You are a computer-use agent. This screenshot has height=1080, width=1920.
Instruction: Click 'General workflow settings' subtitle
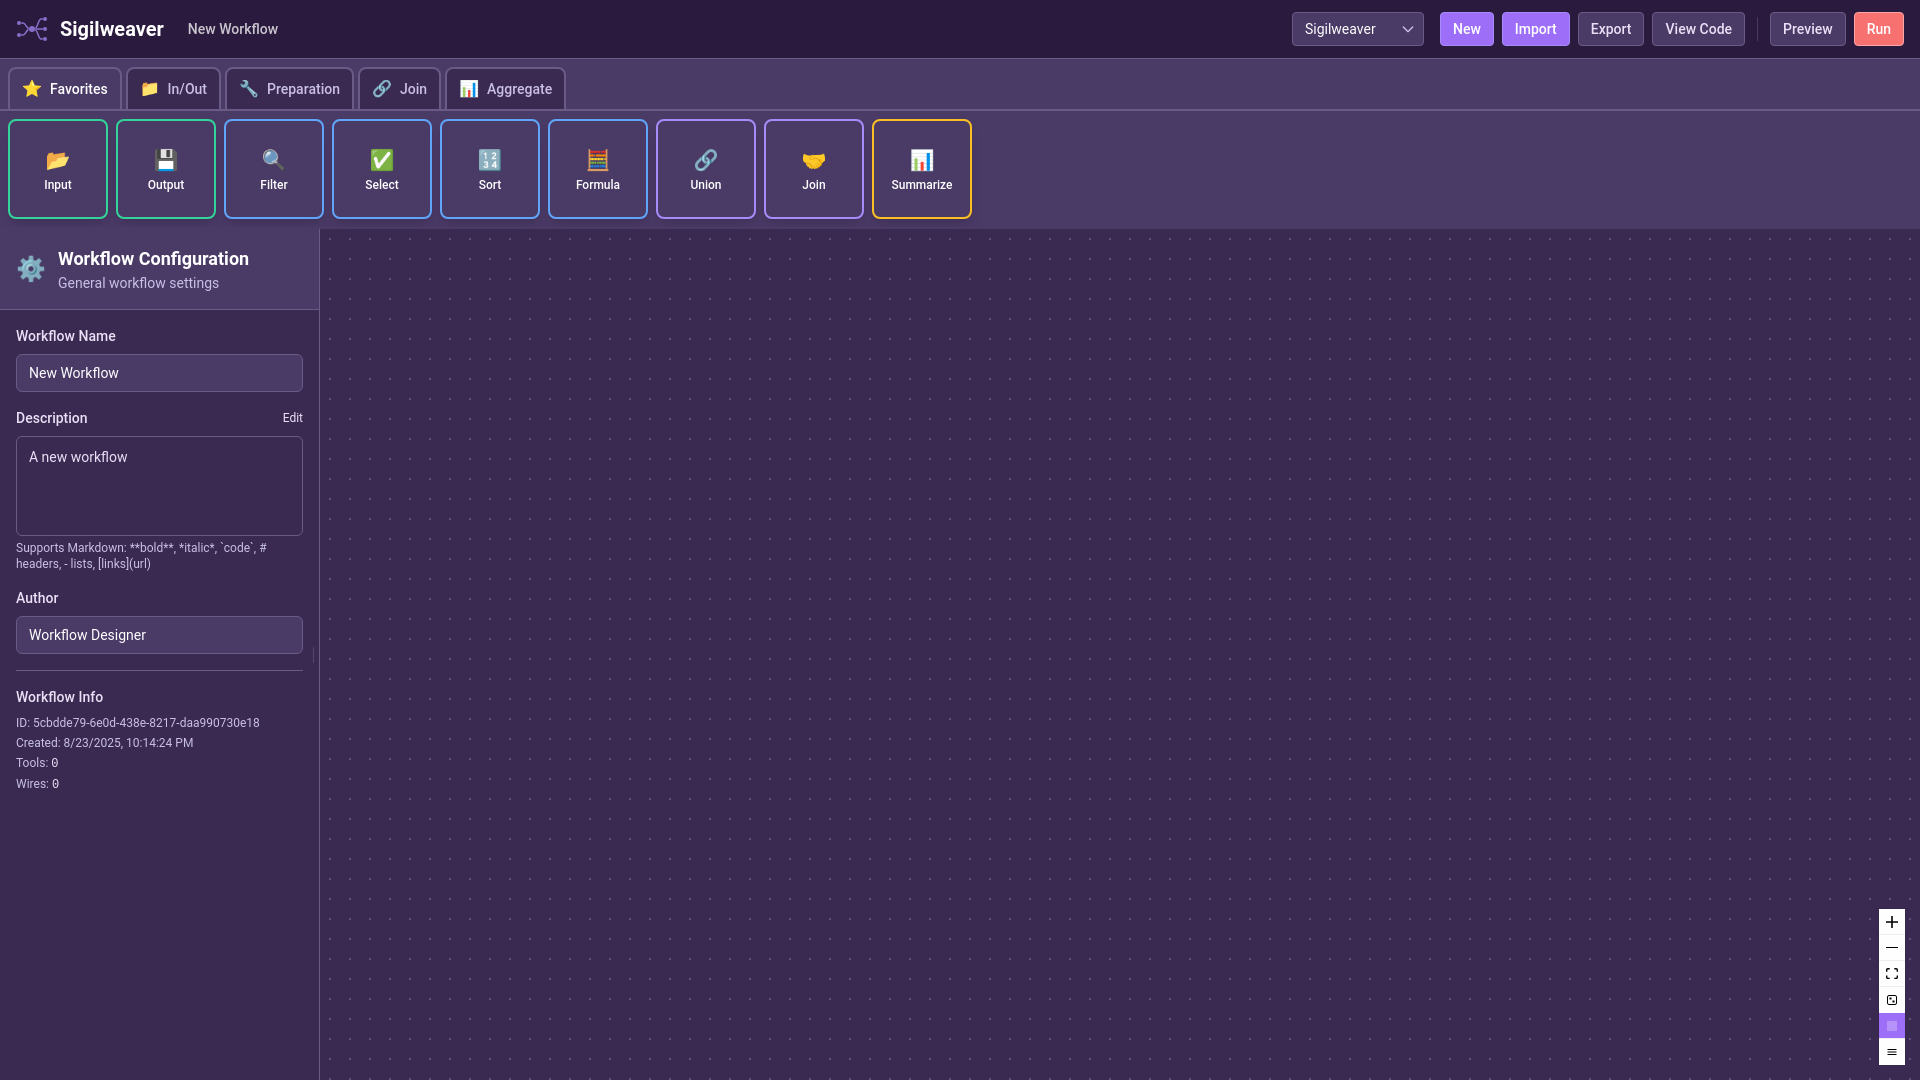(x=138, y=283)
